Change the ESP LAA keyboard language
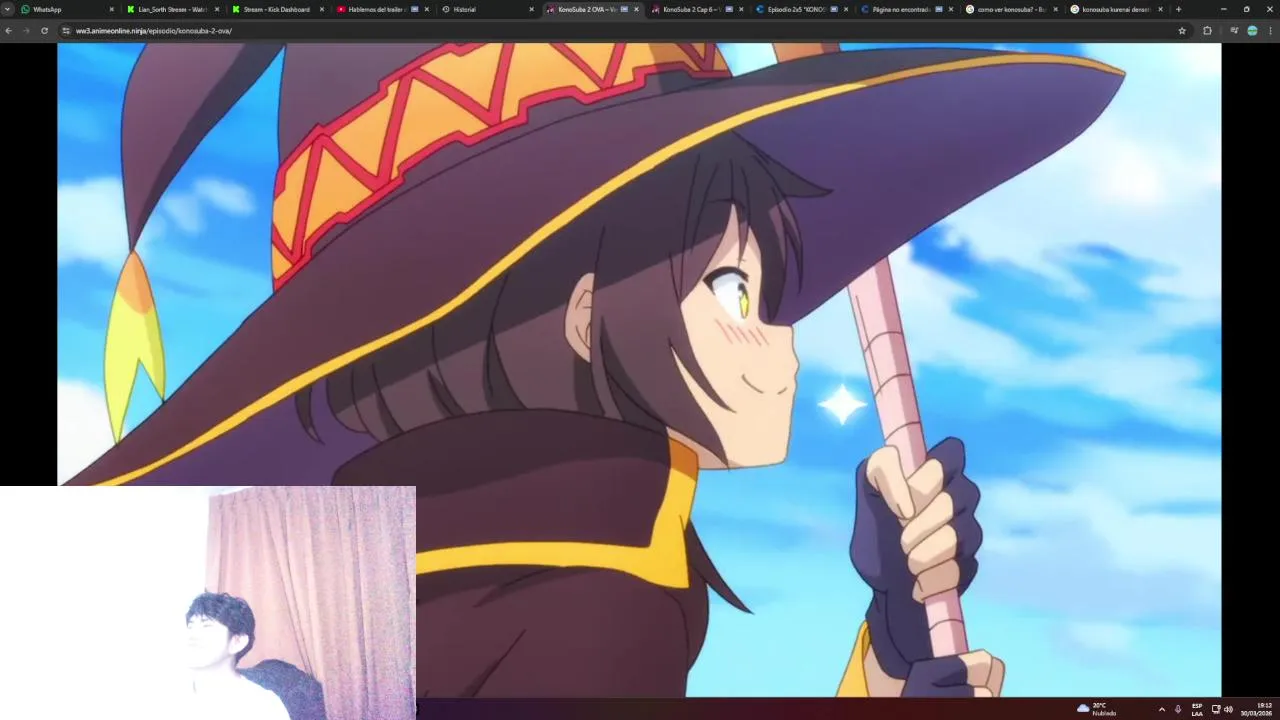Screen dimensions: 1280x720 click(x=1197, y=709)
